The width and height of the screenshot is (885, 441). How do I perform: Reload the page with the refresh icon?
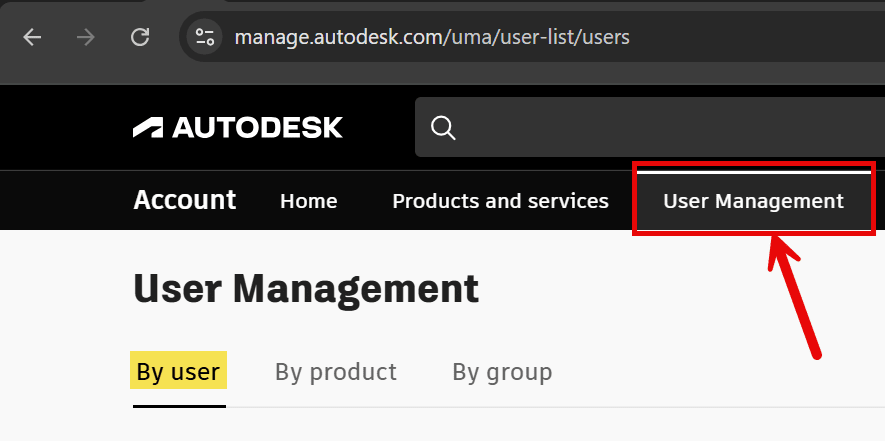click(x=140, y=37)
